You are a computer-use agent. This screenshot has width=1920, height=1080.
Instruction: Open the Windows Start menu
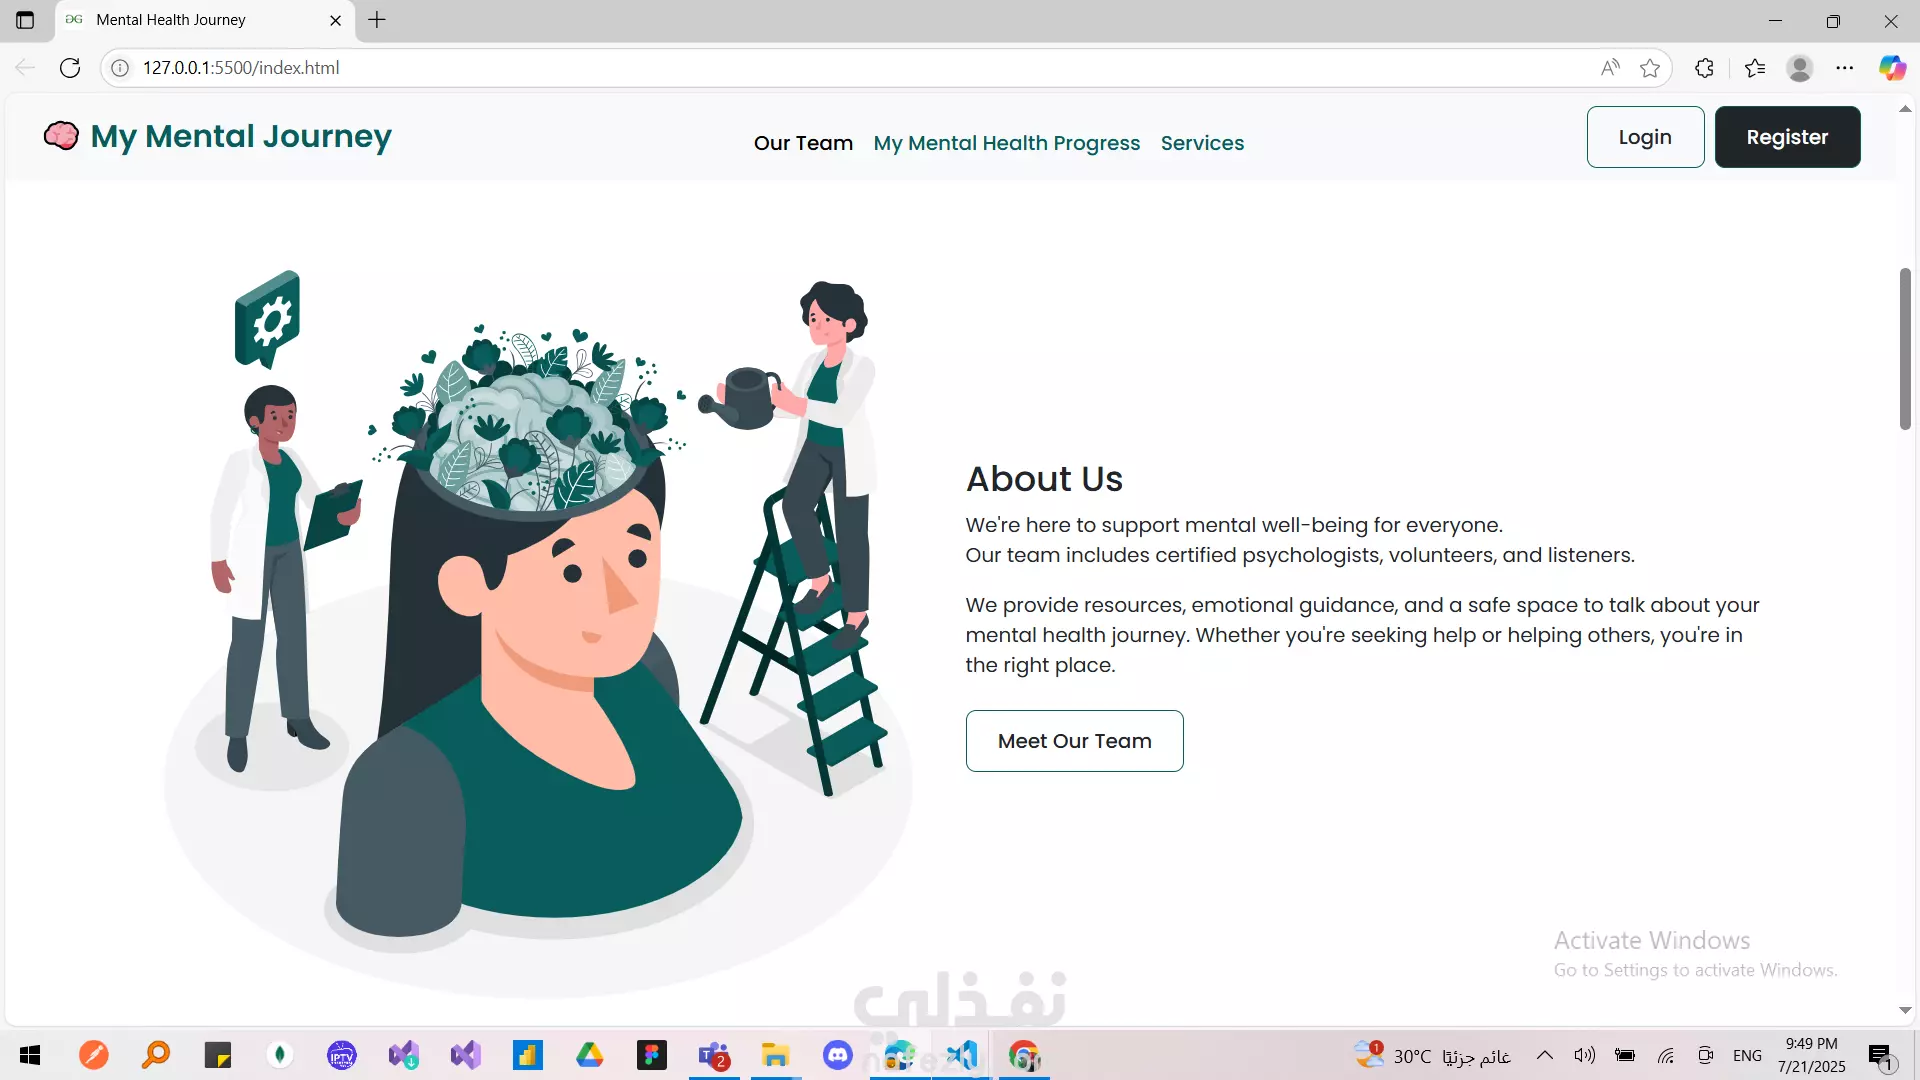(x=30, y=1055)
